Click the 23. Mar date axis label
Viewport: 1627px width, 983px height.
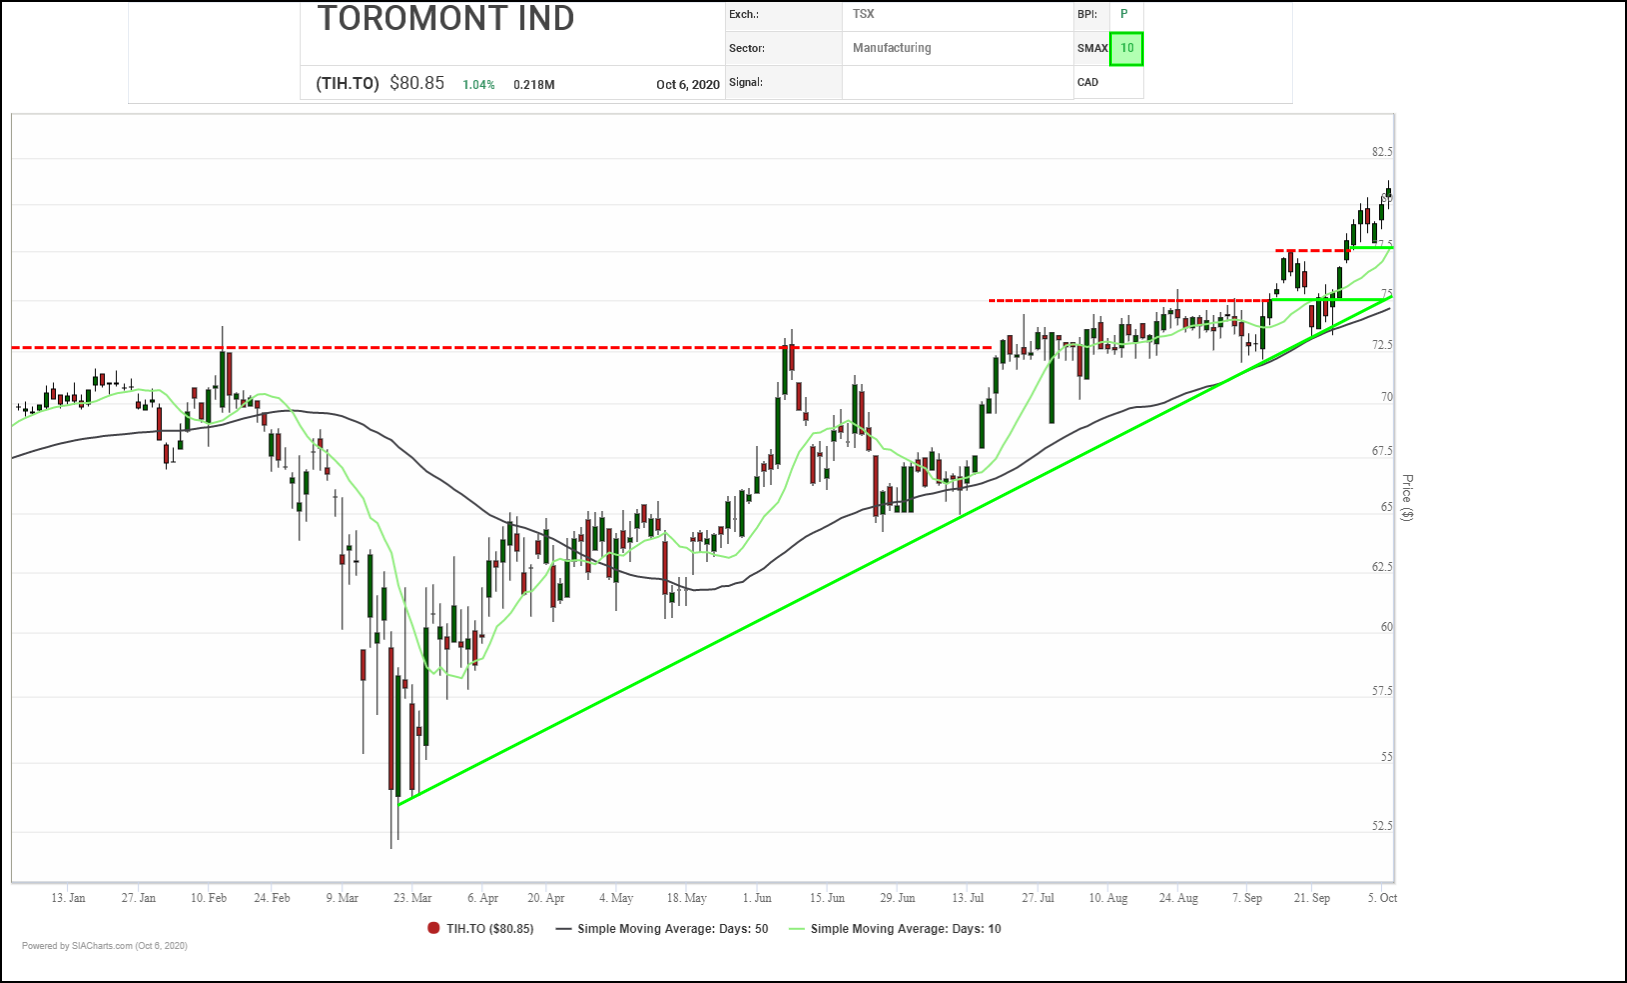412,898
